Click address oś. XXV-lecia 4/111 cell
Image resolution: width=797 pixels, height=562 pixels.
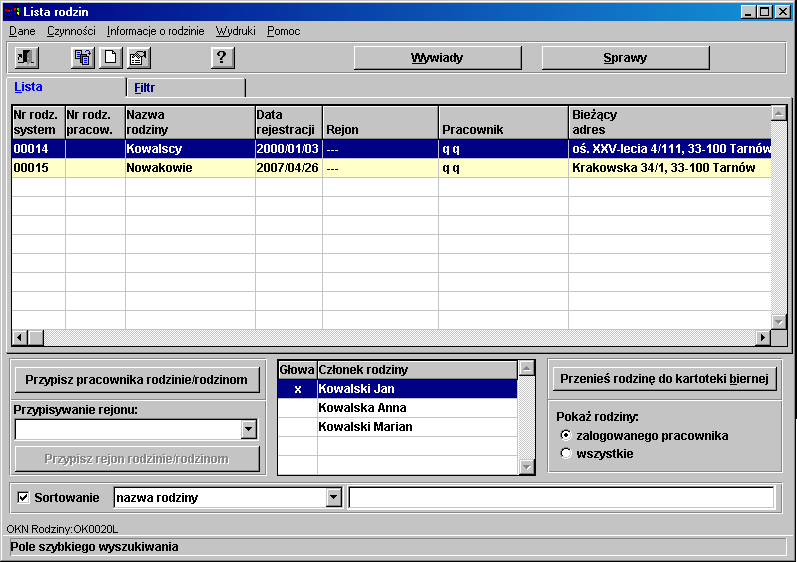[x=669, y=149]
